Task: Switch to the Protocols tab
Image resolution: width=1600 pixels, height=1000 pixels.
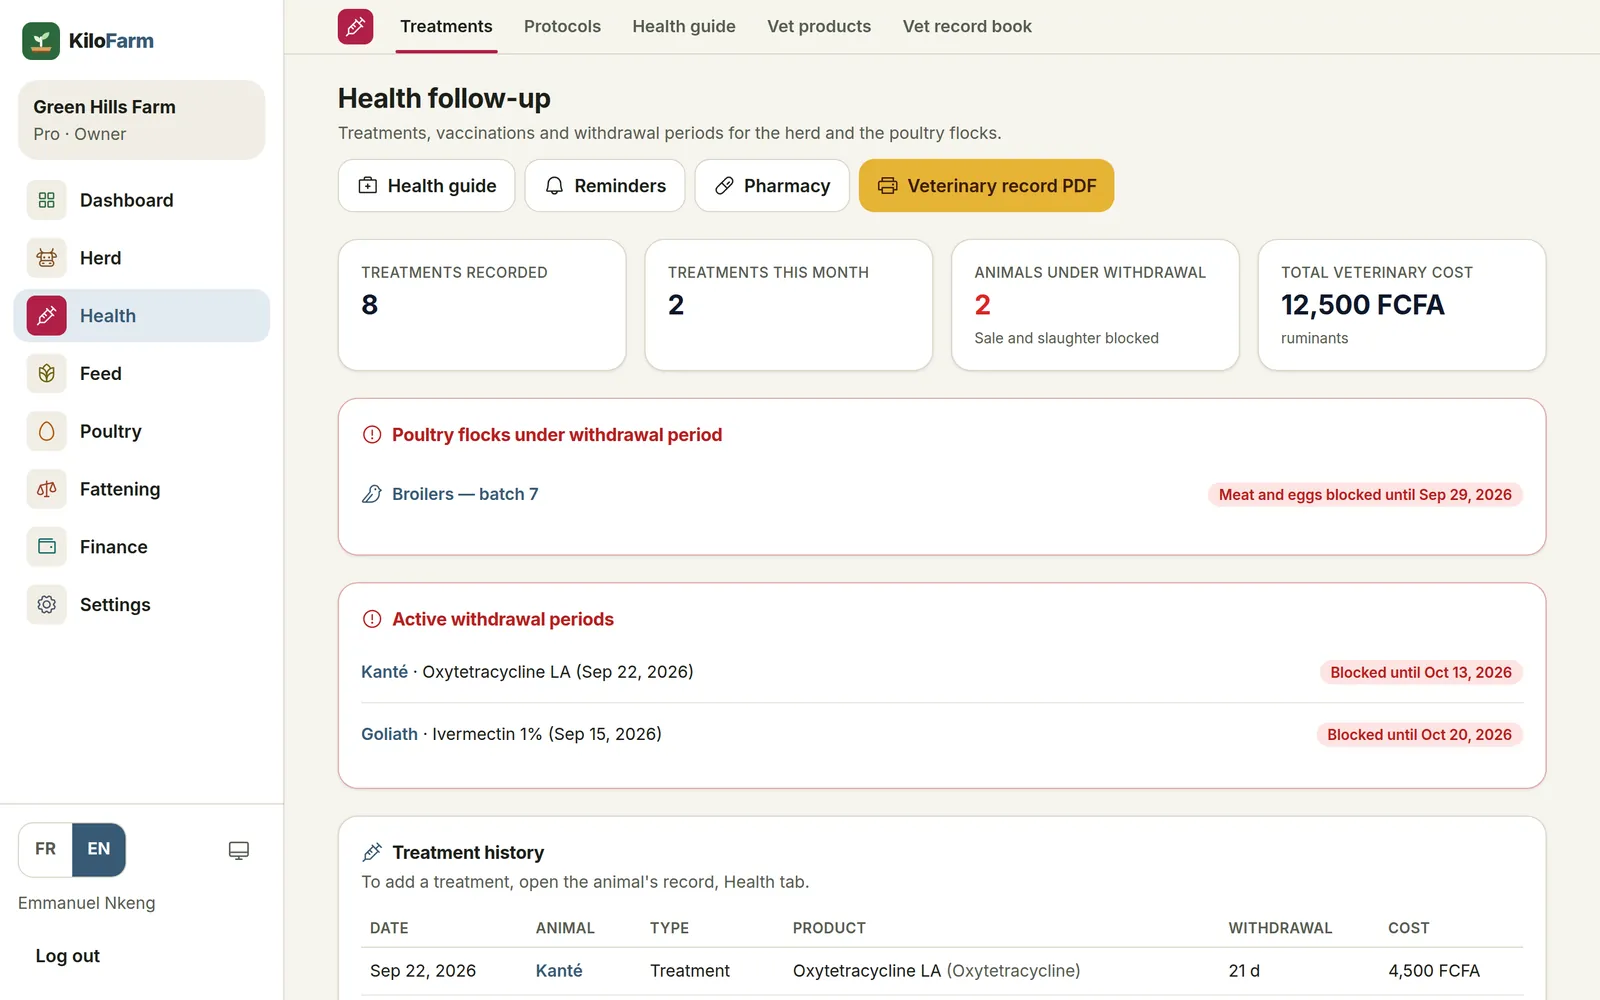Action: pos(562,27)
